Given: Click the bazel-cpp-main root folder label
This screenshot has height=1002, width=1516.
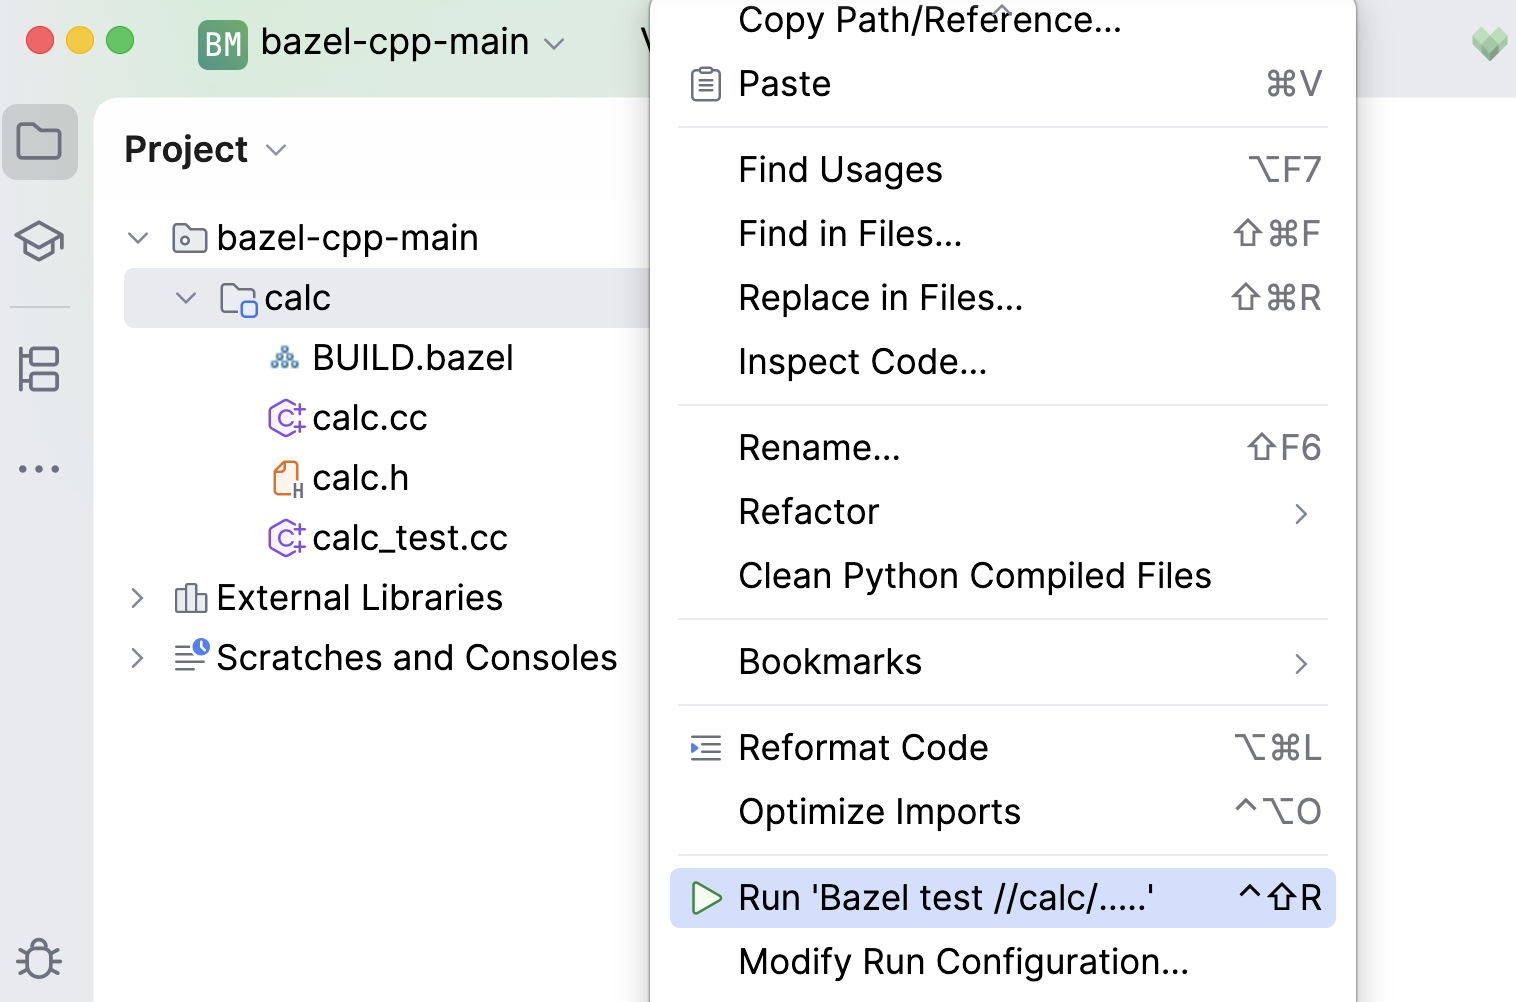Looking at the screenshot, I should coord(348,238).
